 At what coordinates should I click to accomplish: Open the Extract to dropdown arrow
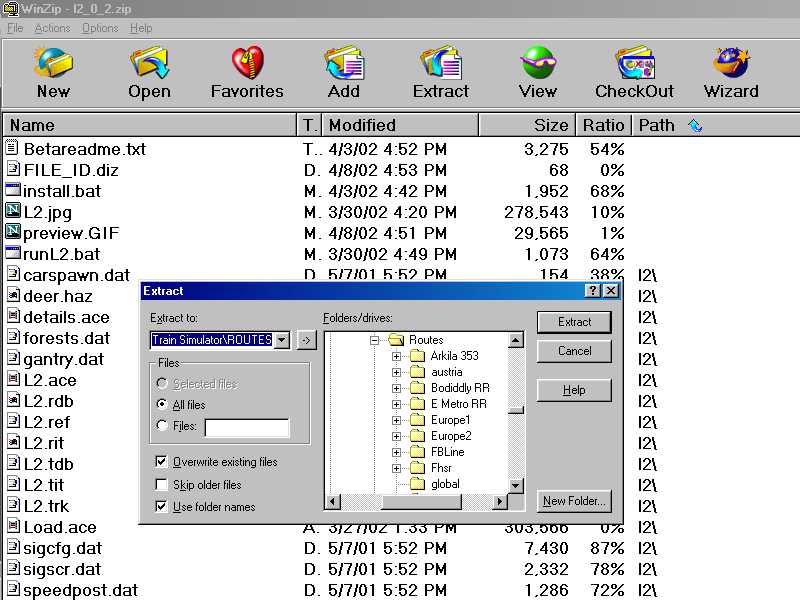(282, 340)
